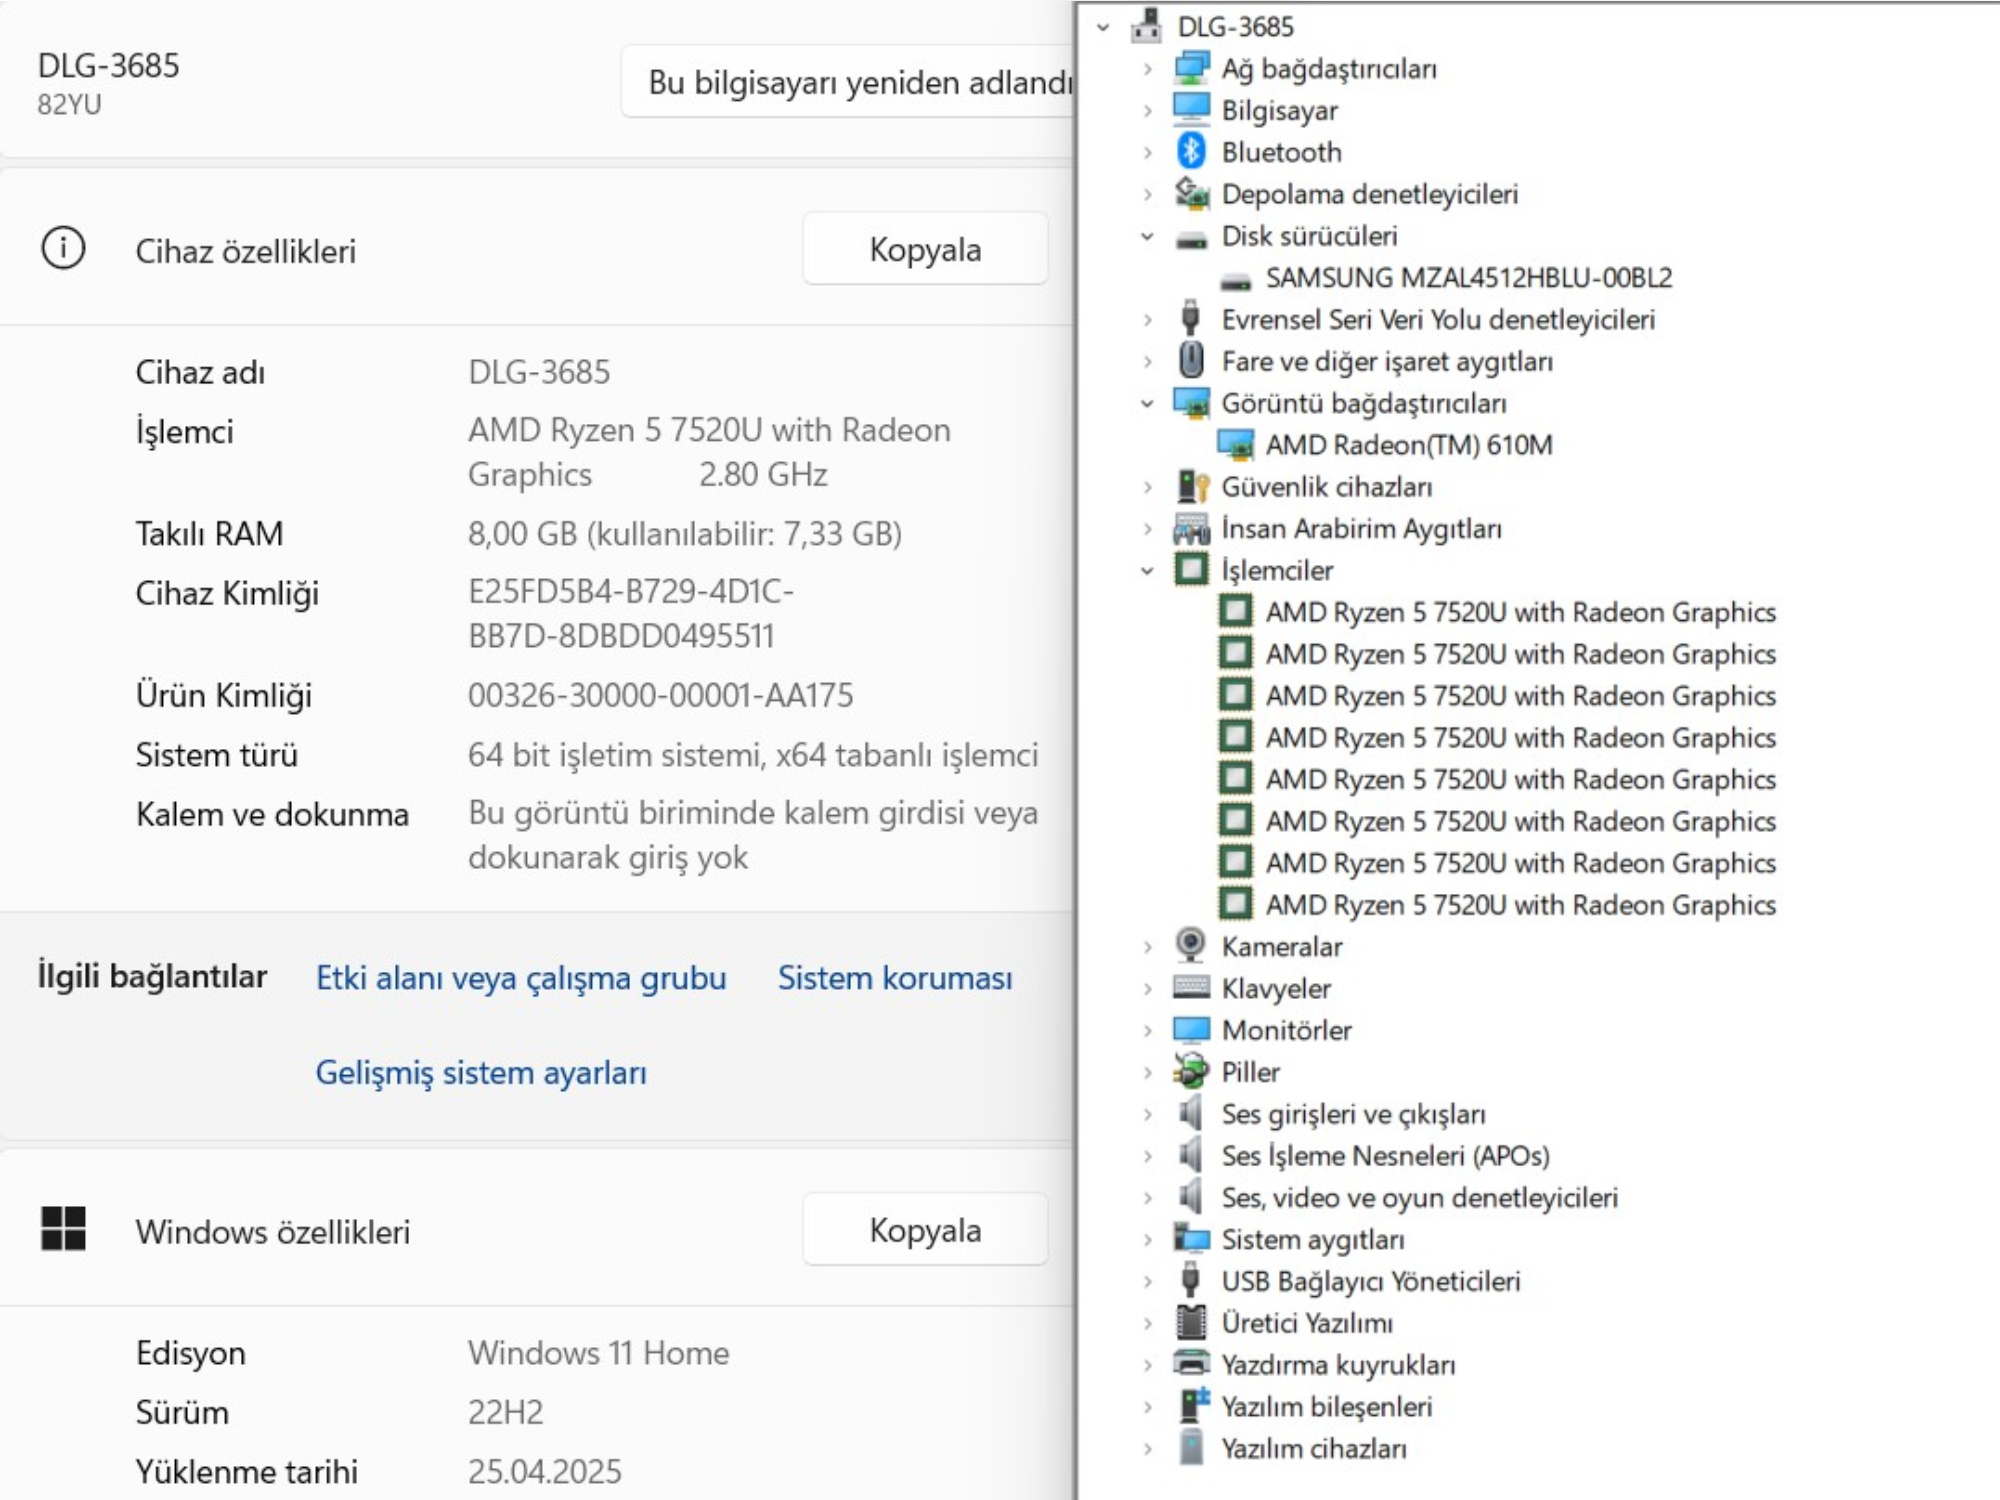Screen dimensions: 2000x1500
Task: Click the Evrensel Seri Veri Yolu USB icon
Action: coord(1190,319)
